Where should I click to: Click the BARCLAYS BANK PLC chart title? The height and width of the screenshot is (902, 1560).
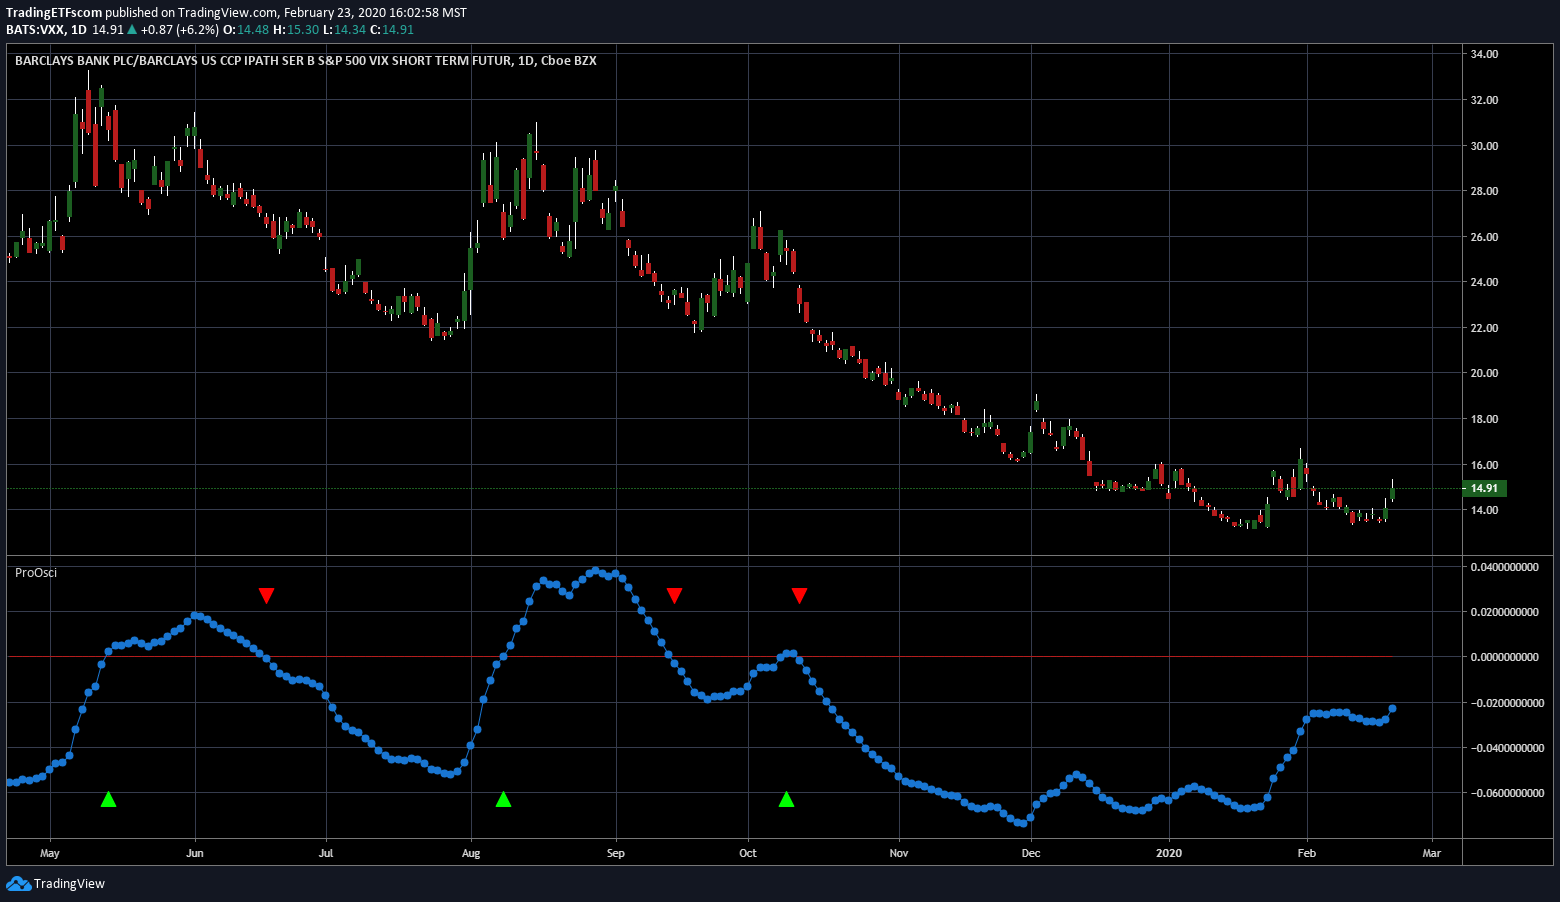[305, 61]
